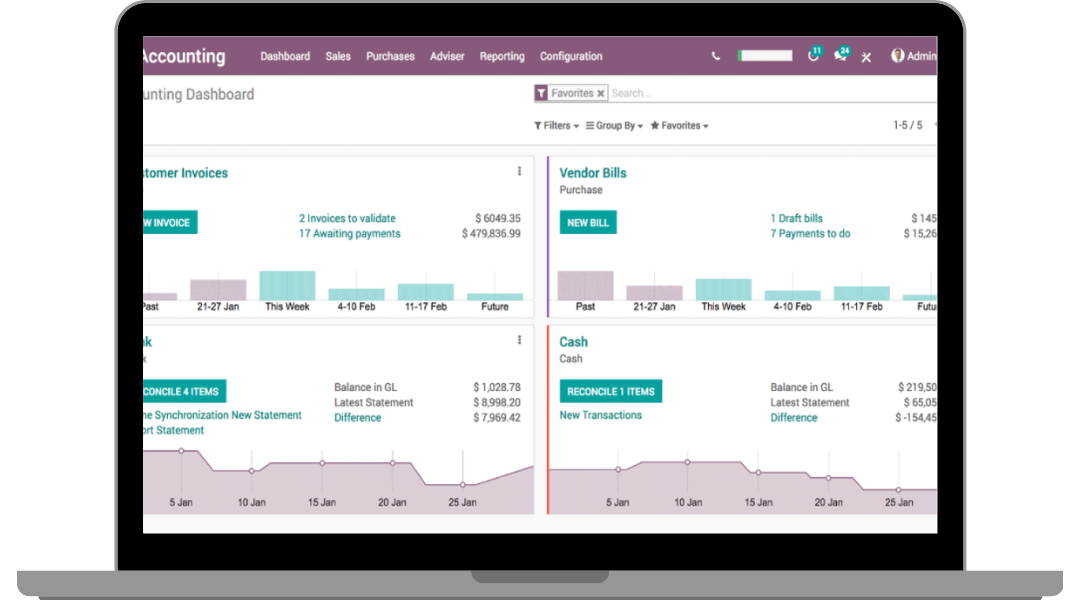
Task: Remove the Favorites filter tag with x
Action: point(600,93)
